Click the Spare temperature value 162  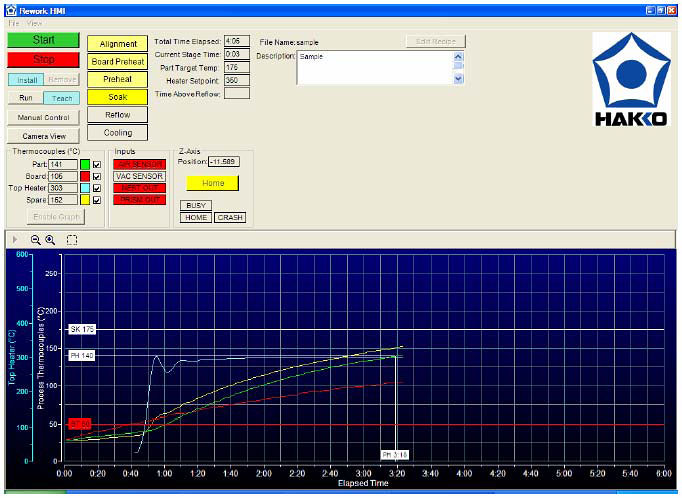[63, 200]
